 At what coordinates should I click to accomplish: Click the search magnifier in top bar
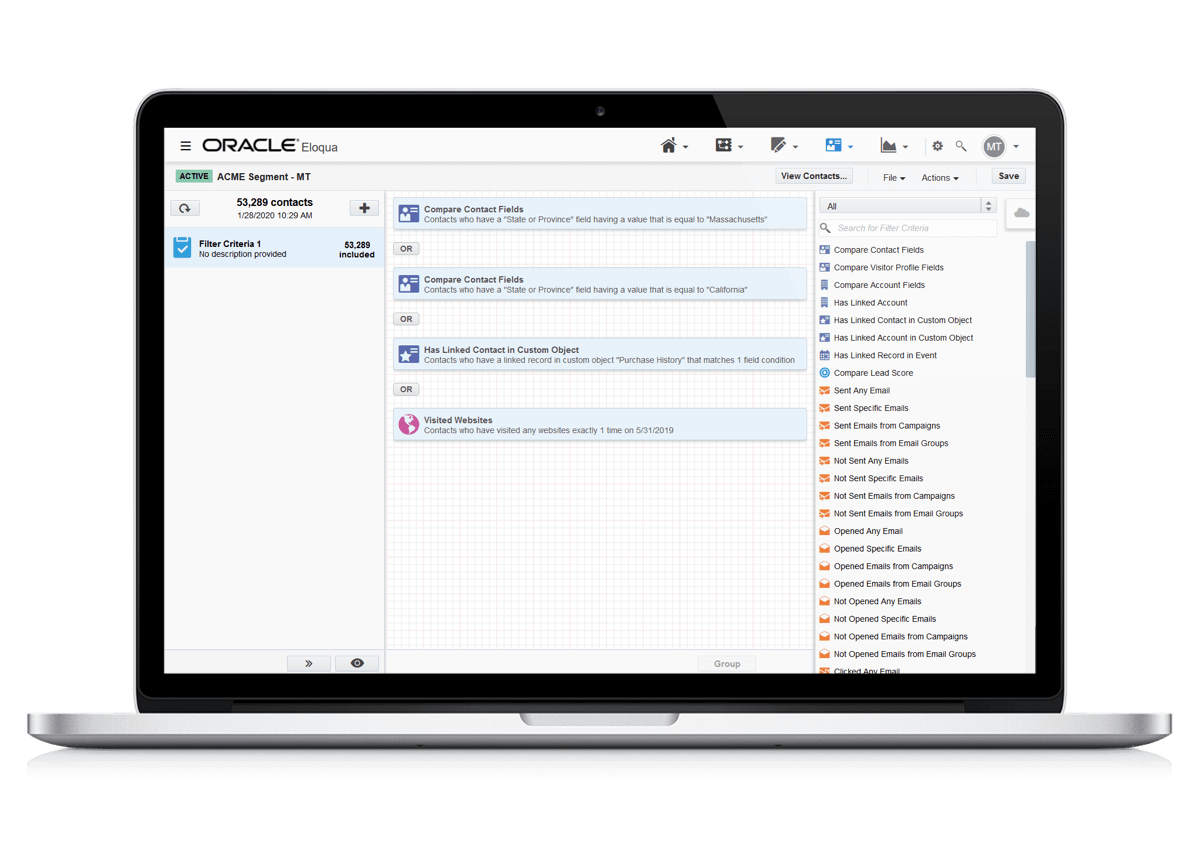pyautogui.click(x=961, y=146)
